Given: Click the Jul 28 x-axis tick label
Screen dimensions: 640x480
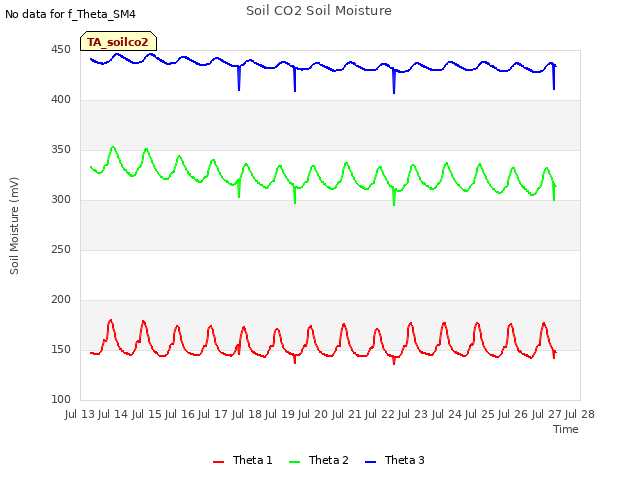Looking at the screenshot, I should pyautogui.click(x=580, y=414).
